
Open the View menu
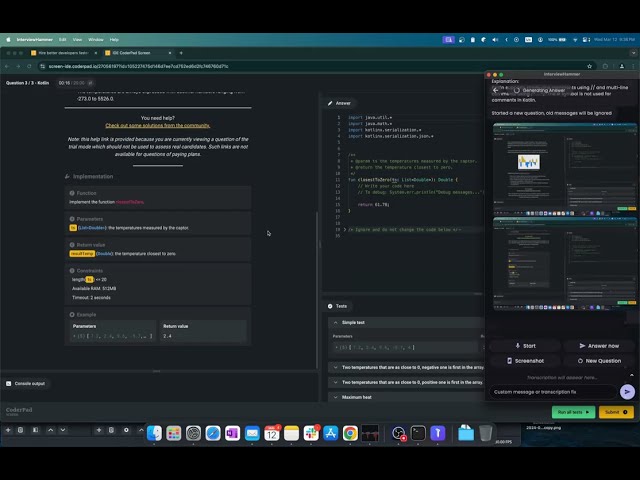click(x=77, y=40)
